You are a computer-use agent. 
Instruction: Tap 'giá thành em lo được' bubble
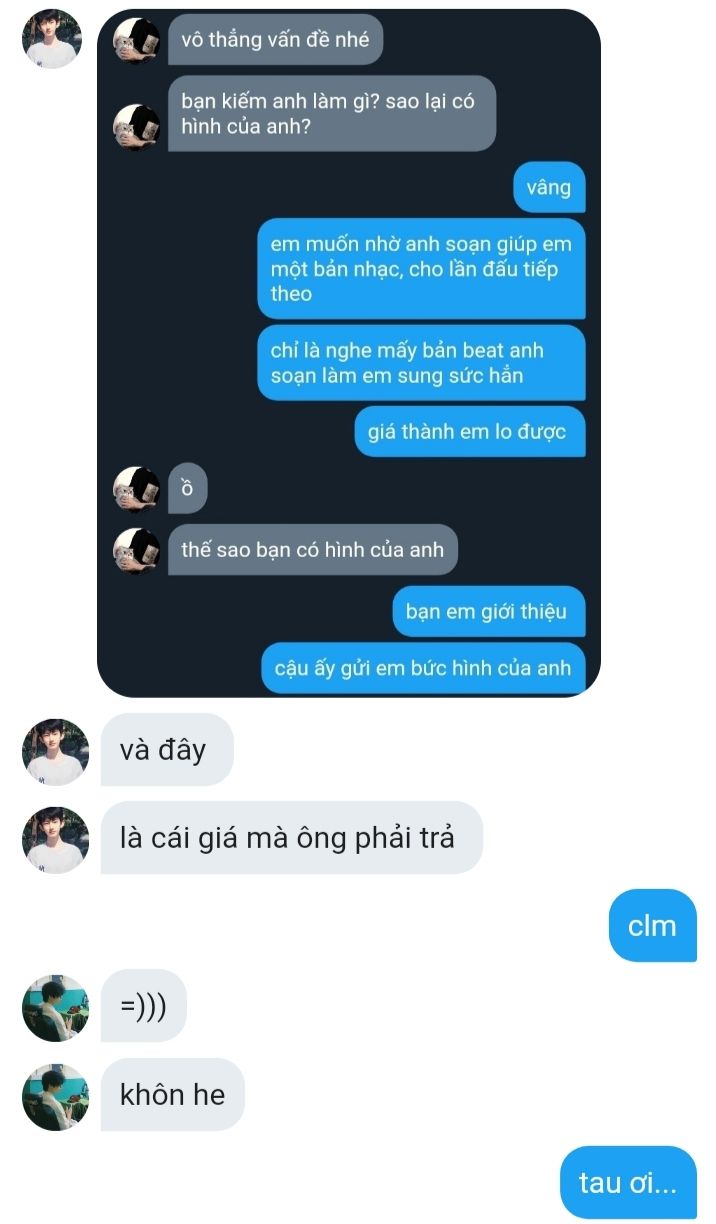click(469, 432)
